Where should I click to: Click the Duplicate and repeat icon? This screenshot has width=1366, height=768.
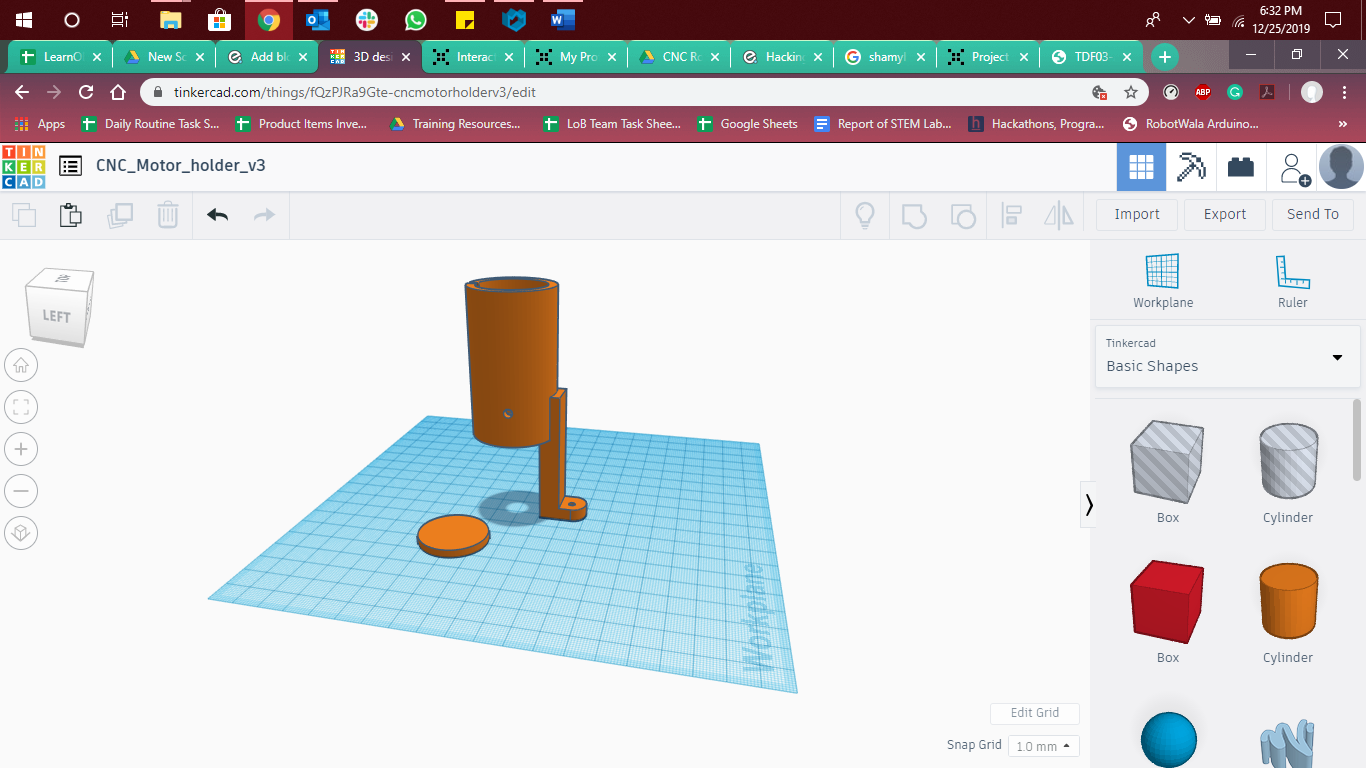click(x=120, y=214)
